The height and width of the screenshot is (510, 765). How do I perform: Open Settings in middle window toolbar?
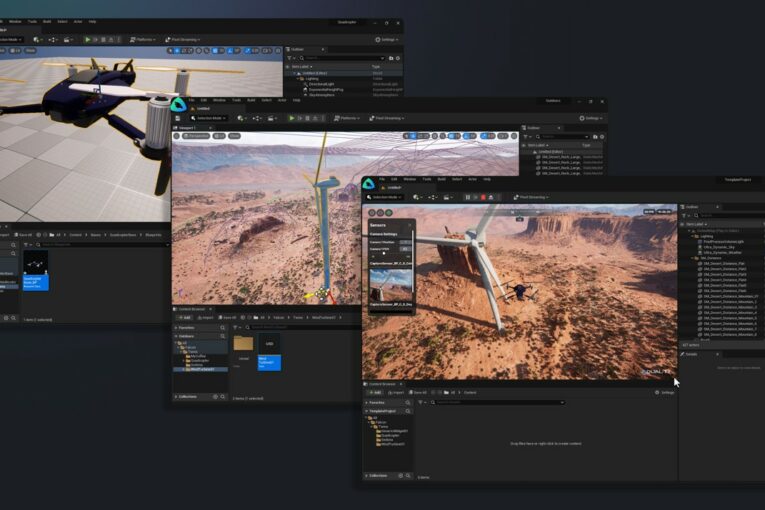tap(590, 118)
